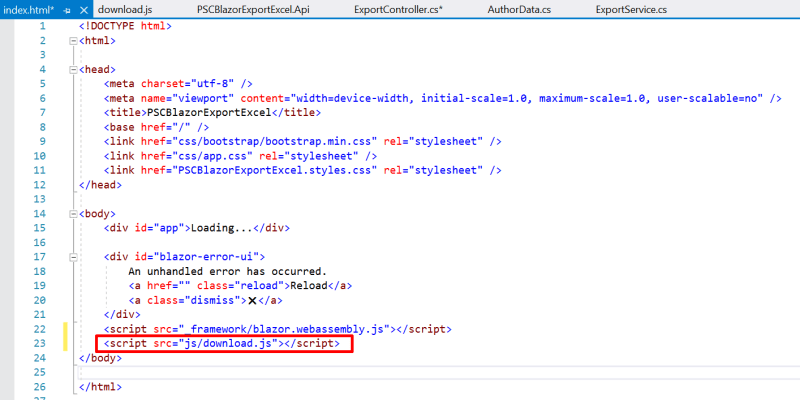Click the DOCTYPE declaration on line 1
This screenshot has height=400, width=800.
coord(125,26)
